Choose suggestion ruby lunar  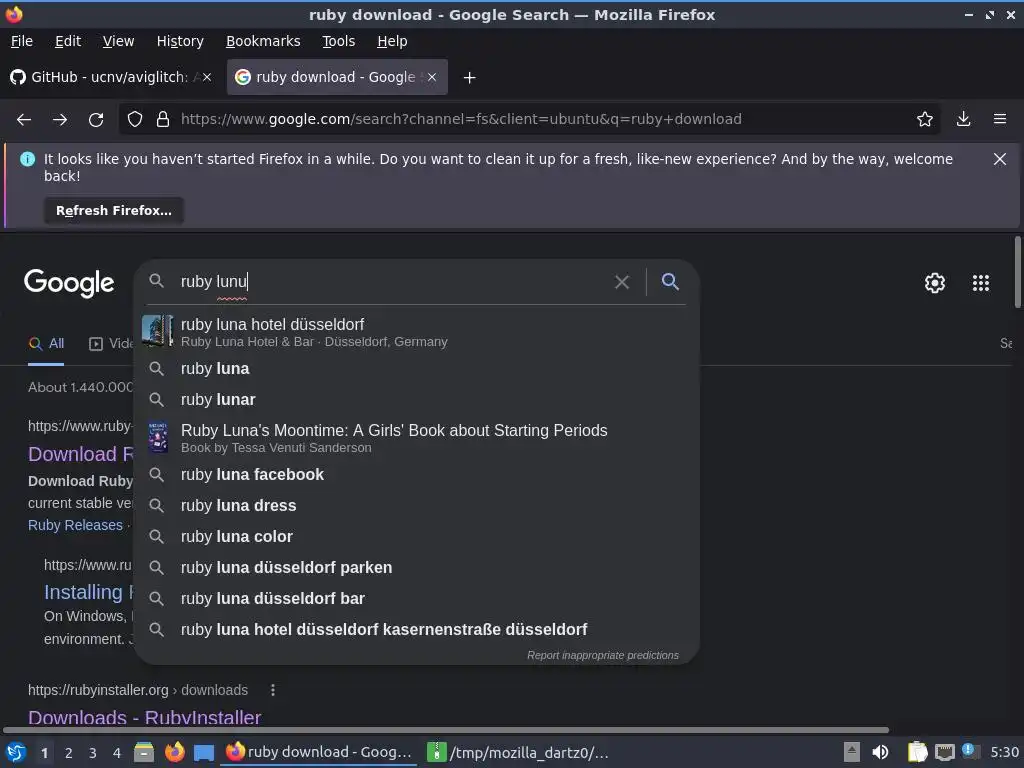click(x=417, y=400)
